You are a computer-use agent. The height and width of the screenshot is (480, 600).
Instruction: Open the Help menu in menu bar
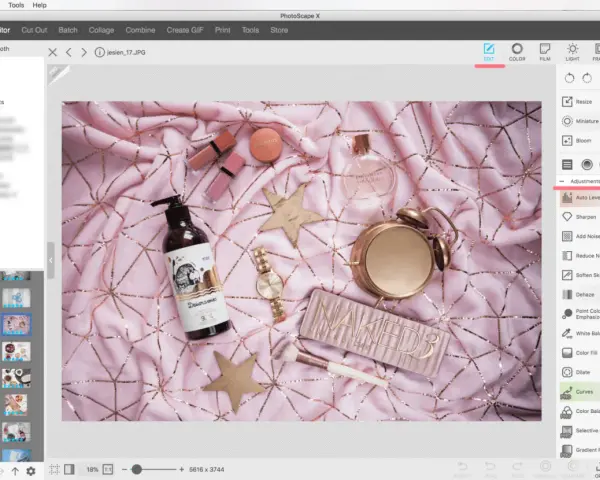point(39,5)
